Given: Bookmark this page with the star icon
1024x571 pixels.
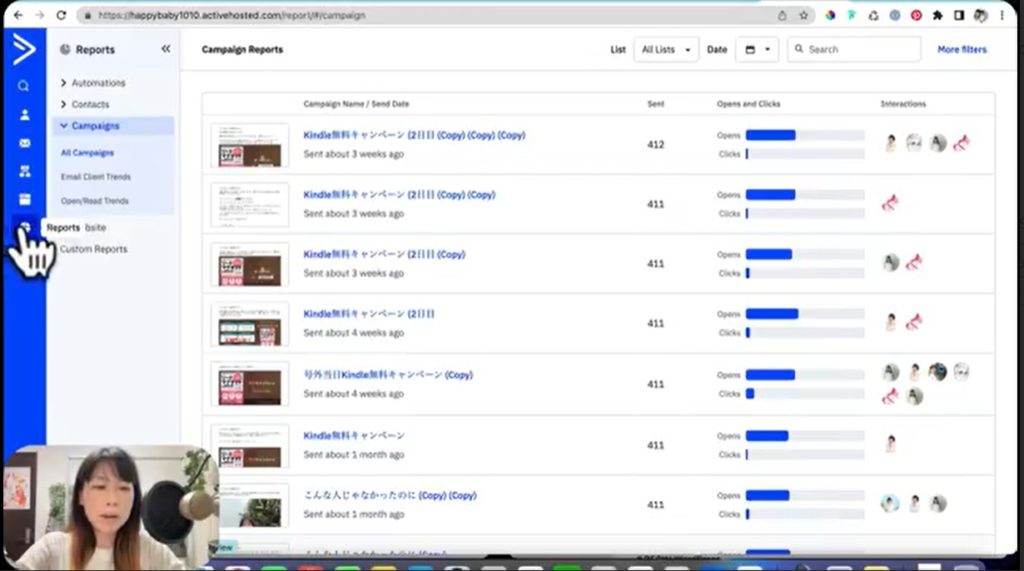Looking at the screenshot, I should 803,16.
